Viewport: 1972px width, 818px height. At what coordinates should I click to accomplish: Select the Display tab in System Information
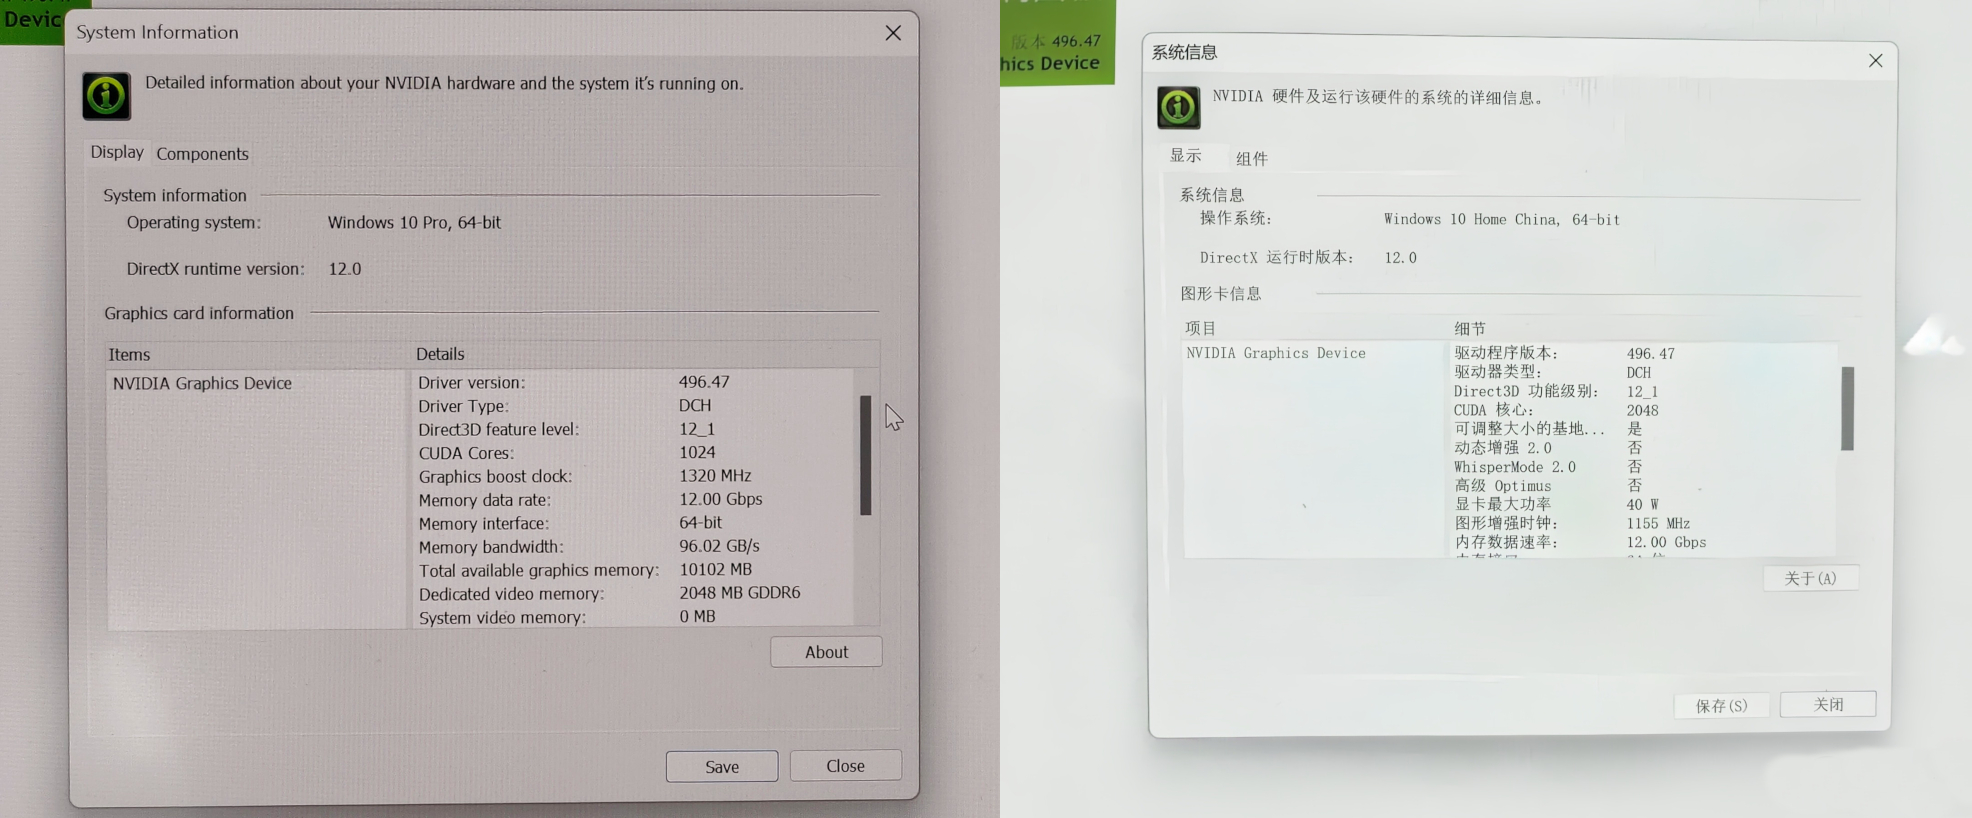(x=117, y=152)
